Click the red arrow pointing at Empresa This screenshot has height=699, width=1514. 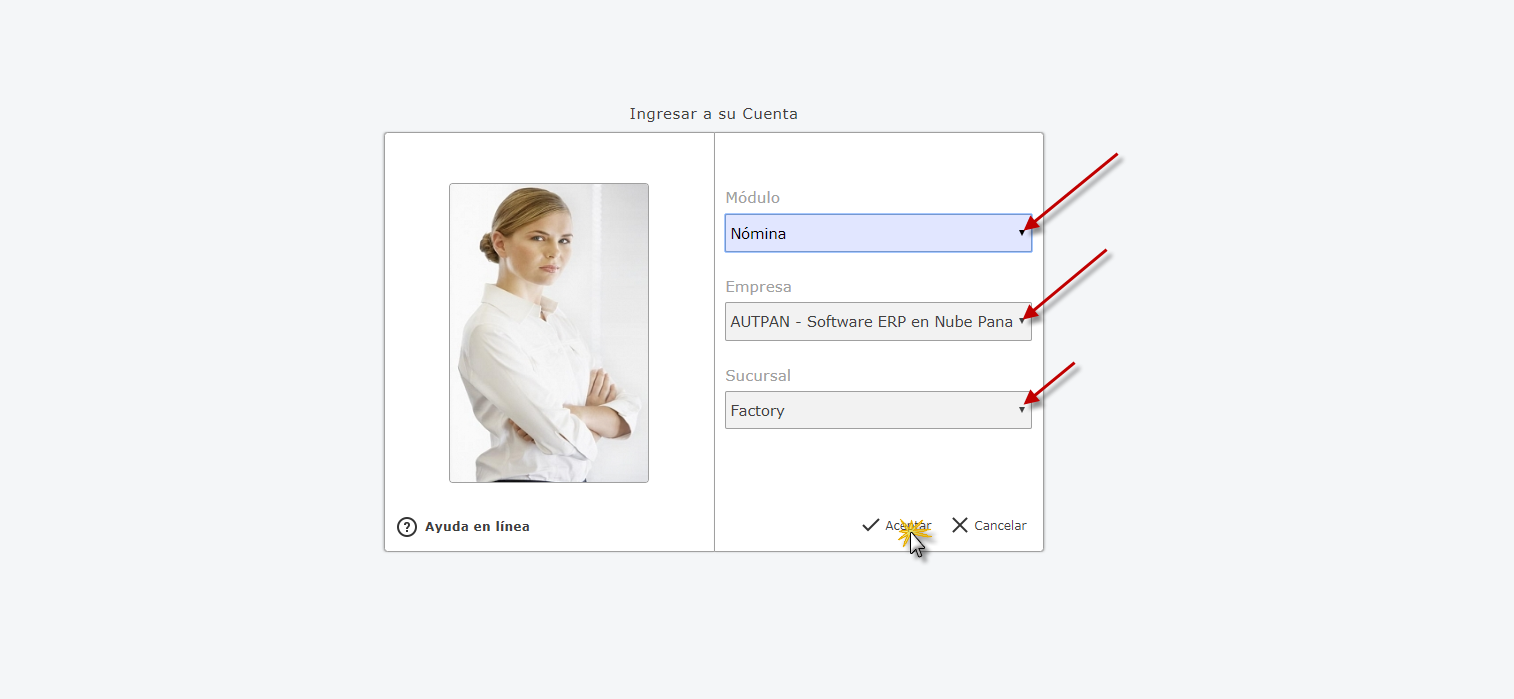pyautogui.click(x=1068, y=283)
